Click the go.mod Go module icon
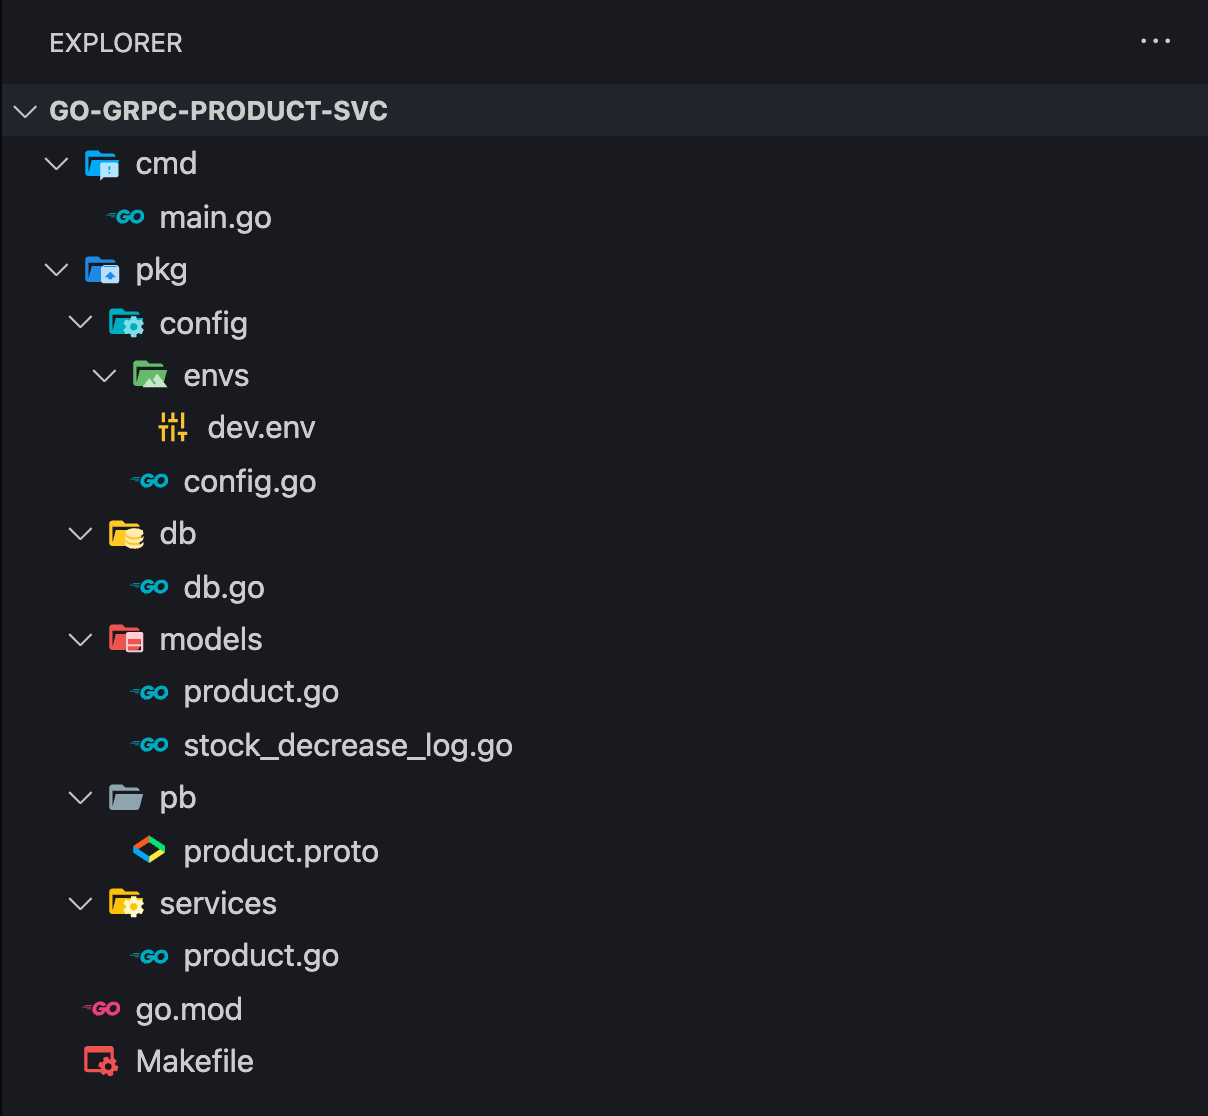This screenshot has height=1116, width=1208. (101, 1008)
